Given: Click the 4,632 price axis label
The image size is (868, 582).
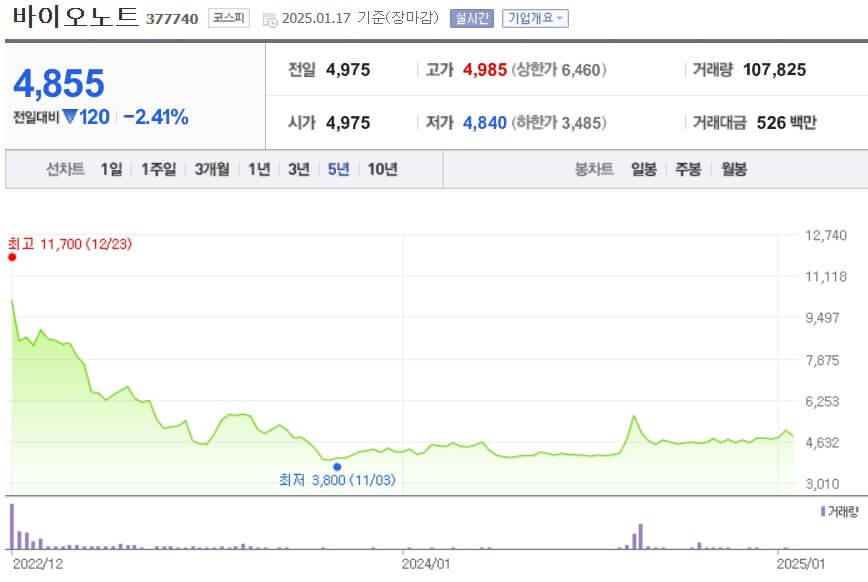Looking at the screenshot, I should [822, 442].
